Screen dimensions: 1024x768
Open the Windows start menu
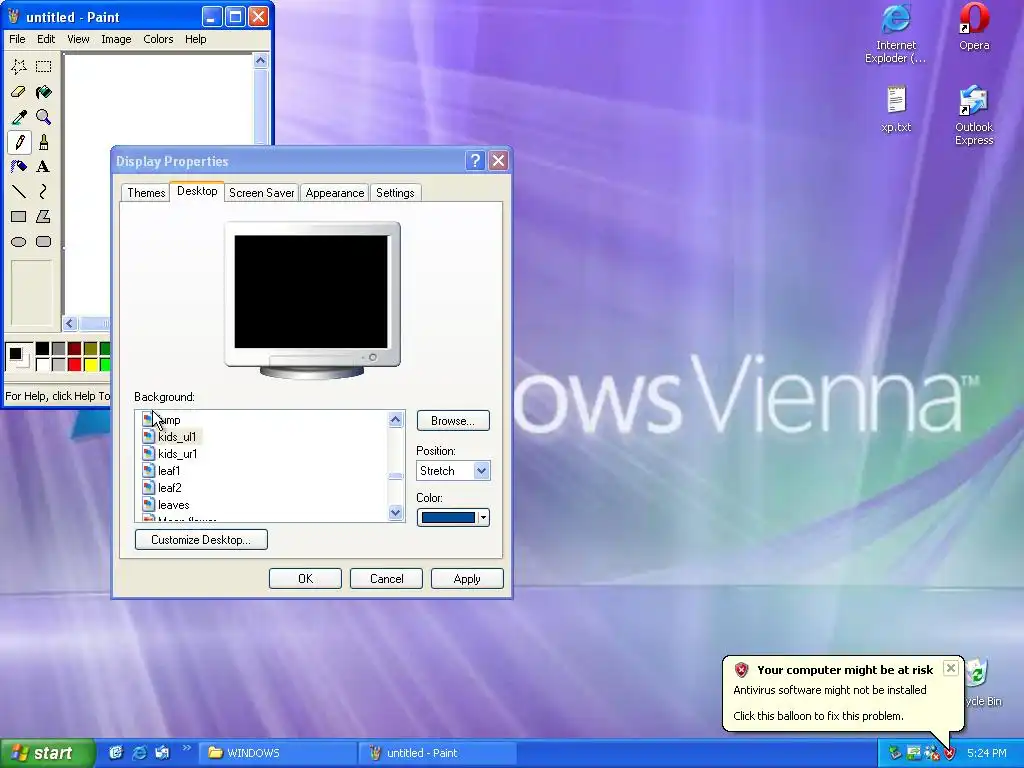[x=47, y=753]
